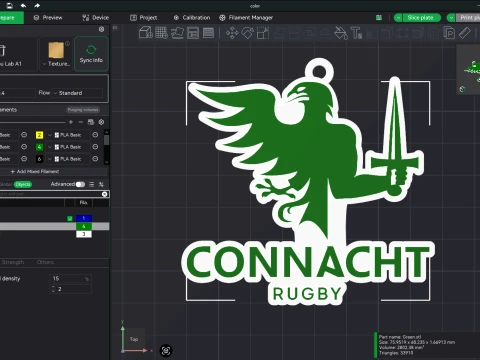The width and height of the screenshot is (480, 360).
Task: Click the Print plate button
Action: pyautogui.click(x=468, y=18)
